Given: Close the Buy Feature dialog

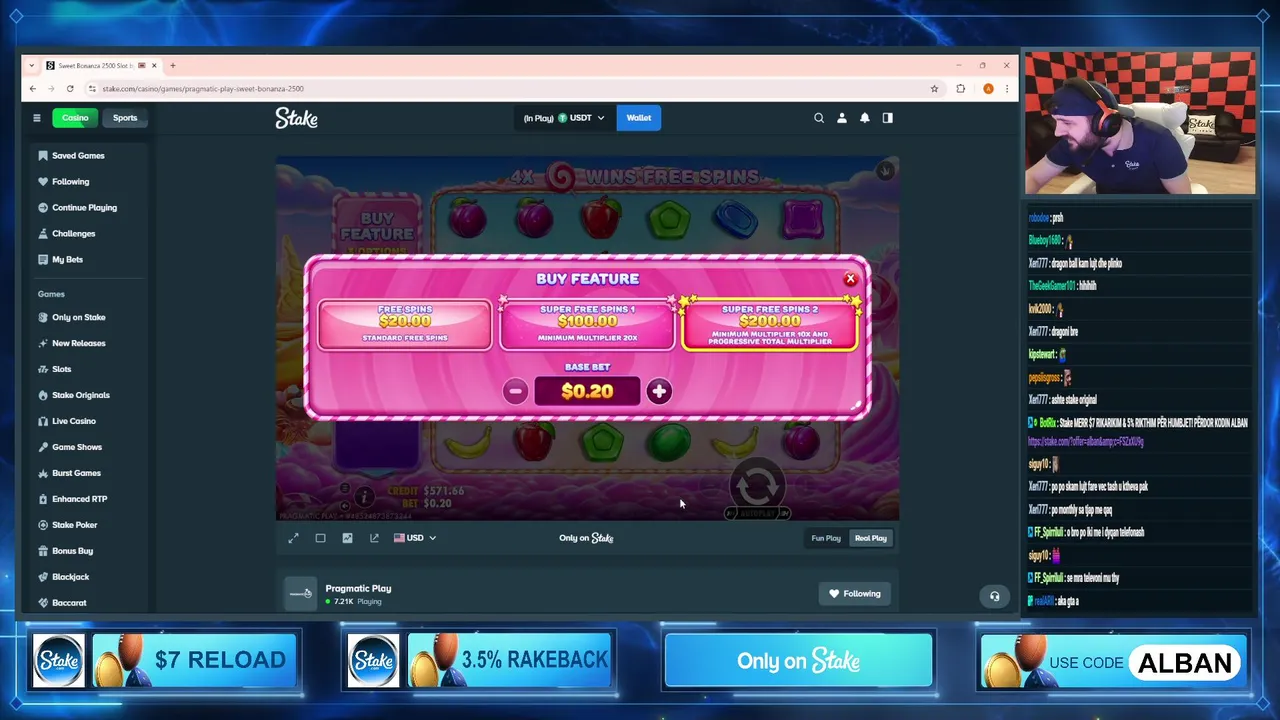Looking at the screenshot, I should [850, 279].
